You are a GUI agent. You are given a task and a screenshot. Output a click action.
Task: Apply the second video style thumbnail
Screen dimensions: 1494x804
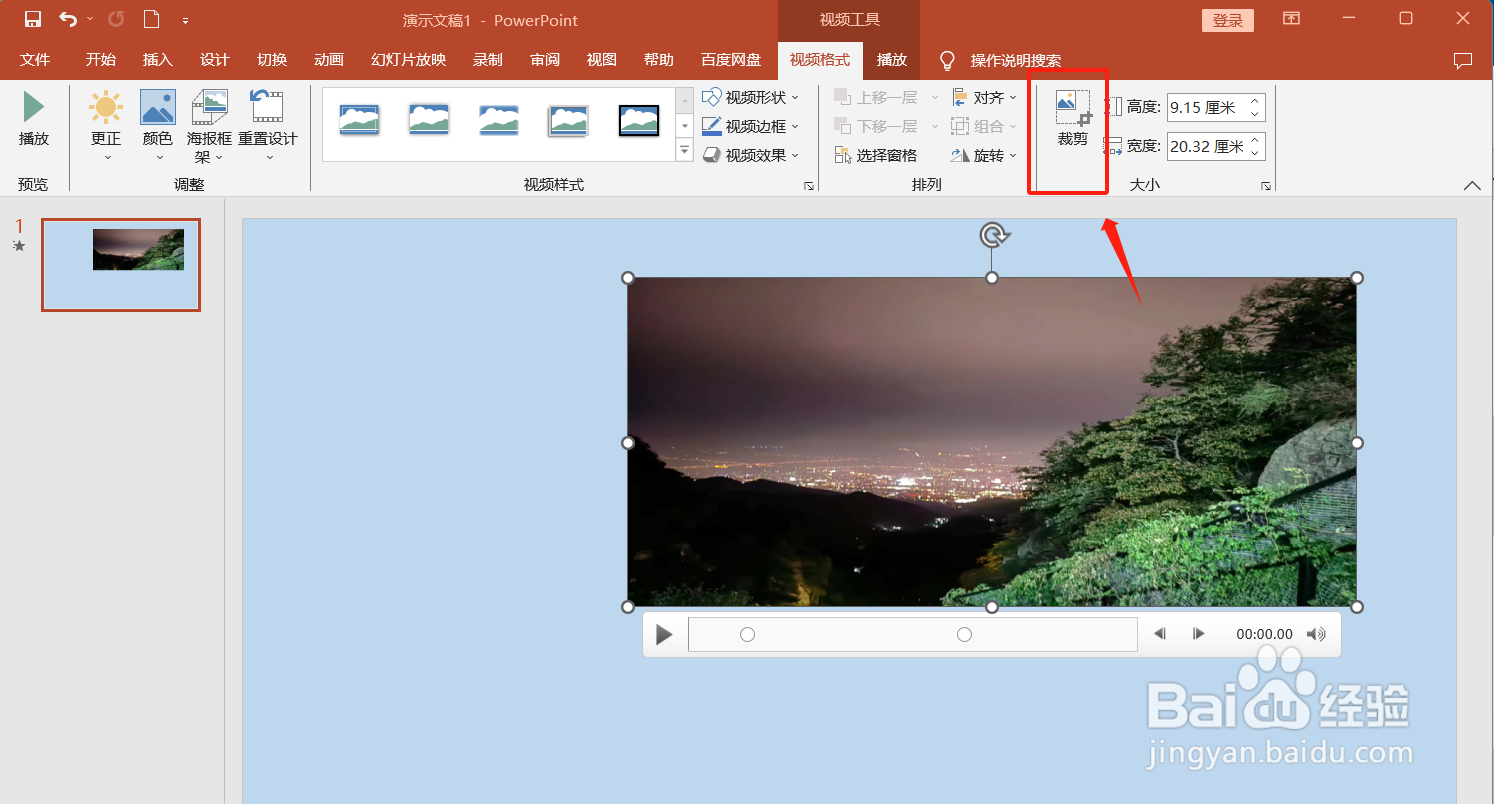click(x=429, y=120)
